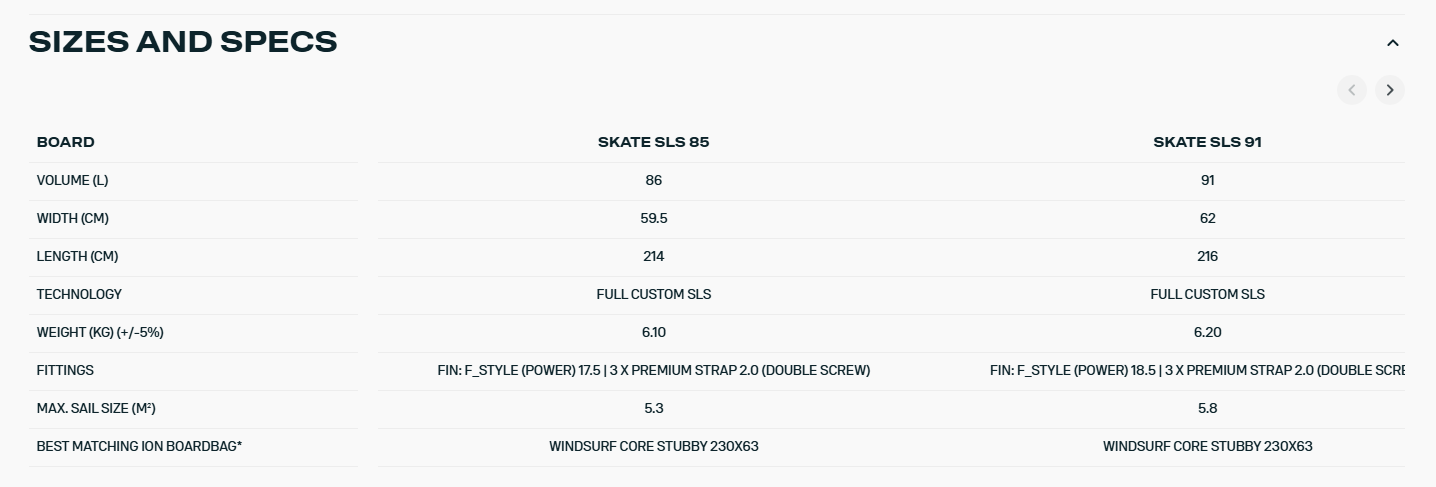Screen dimensions: 1436x487
Task: Select the Skate SLS 85 column header
Action: [x=653, y=142]
